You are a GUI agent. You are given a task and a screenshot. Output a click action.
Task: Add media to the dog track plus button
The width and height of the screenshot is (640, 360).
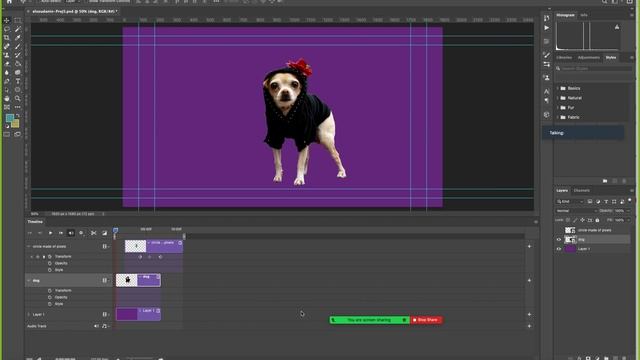[x=529, y=280]
